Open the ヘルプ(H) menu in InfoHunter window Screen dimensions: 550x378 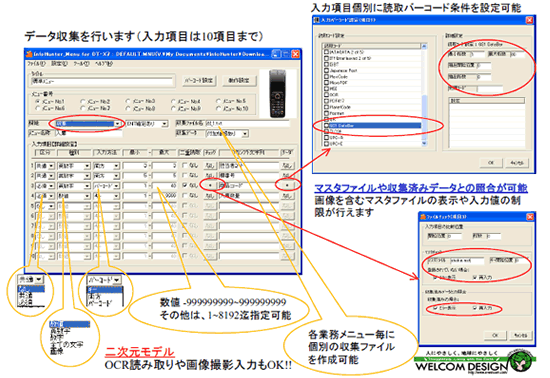[104, 64]
